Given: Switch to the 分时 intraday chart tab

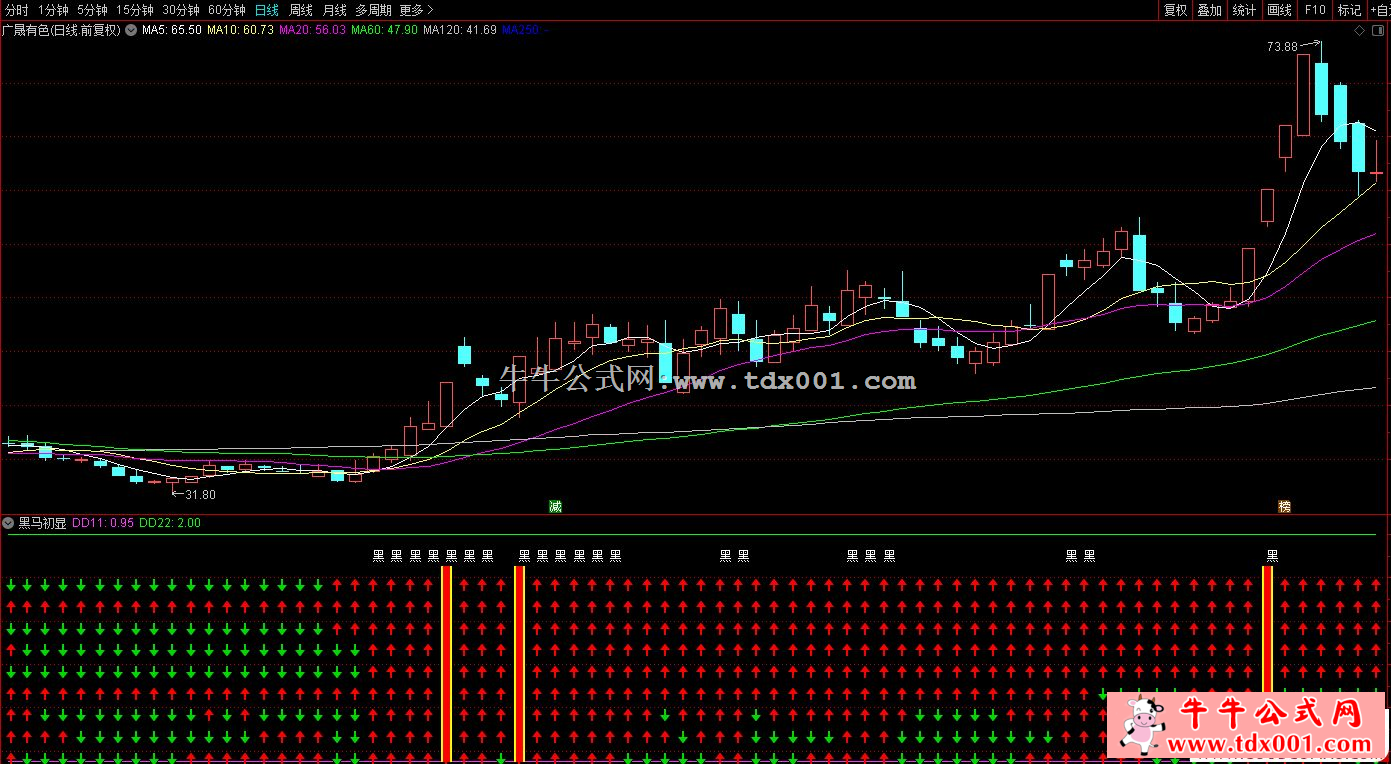Looking at the screenshot, I should coord(16,10).
